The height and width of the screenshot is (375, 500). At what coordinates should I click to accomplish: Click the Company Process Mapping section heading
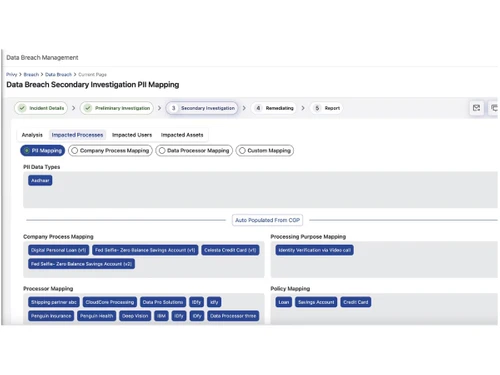[58, 237]
